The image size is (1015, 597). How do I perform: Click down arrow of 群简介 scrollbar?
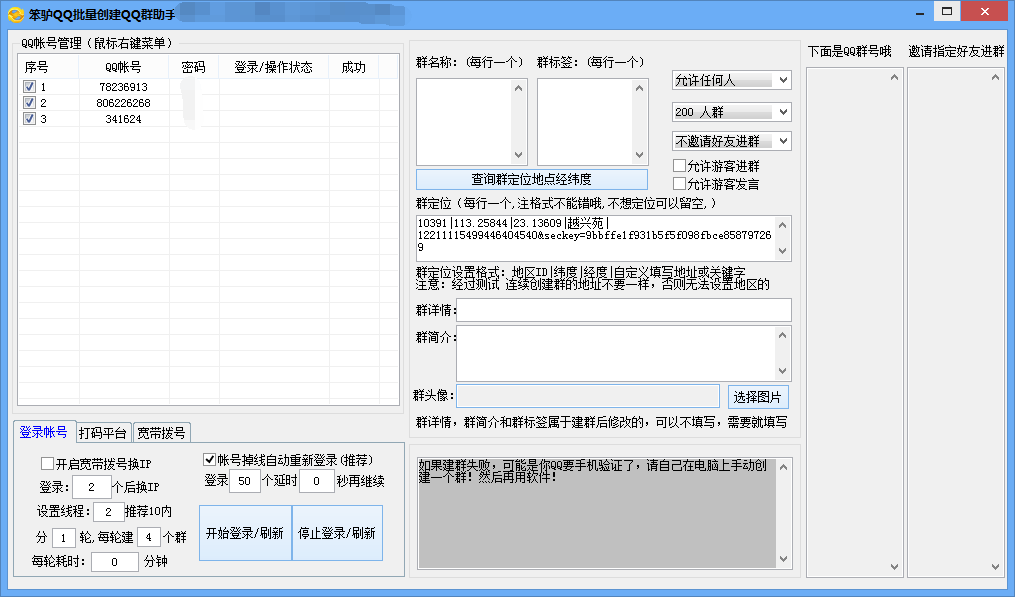(783, 371)
